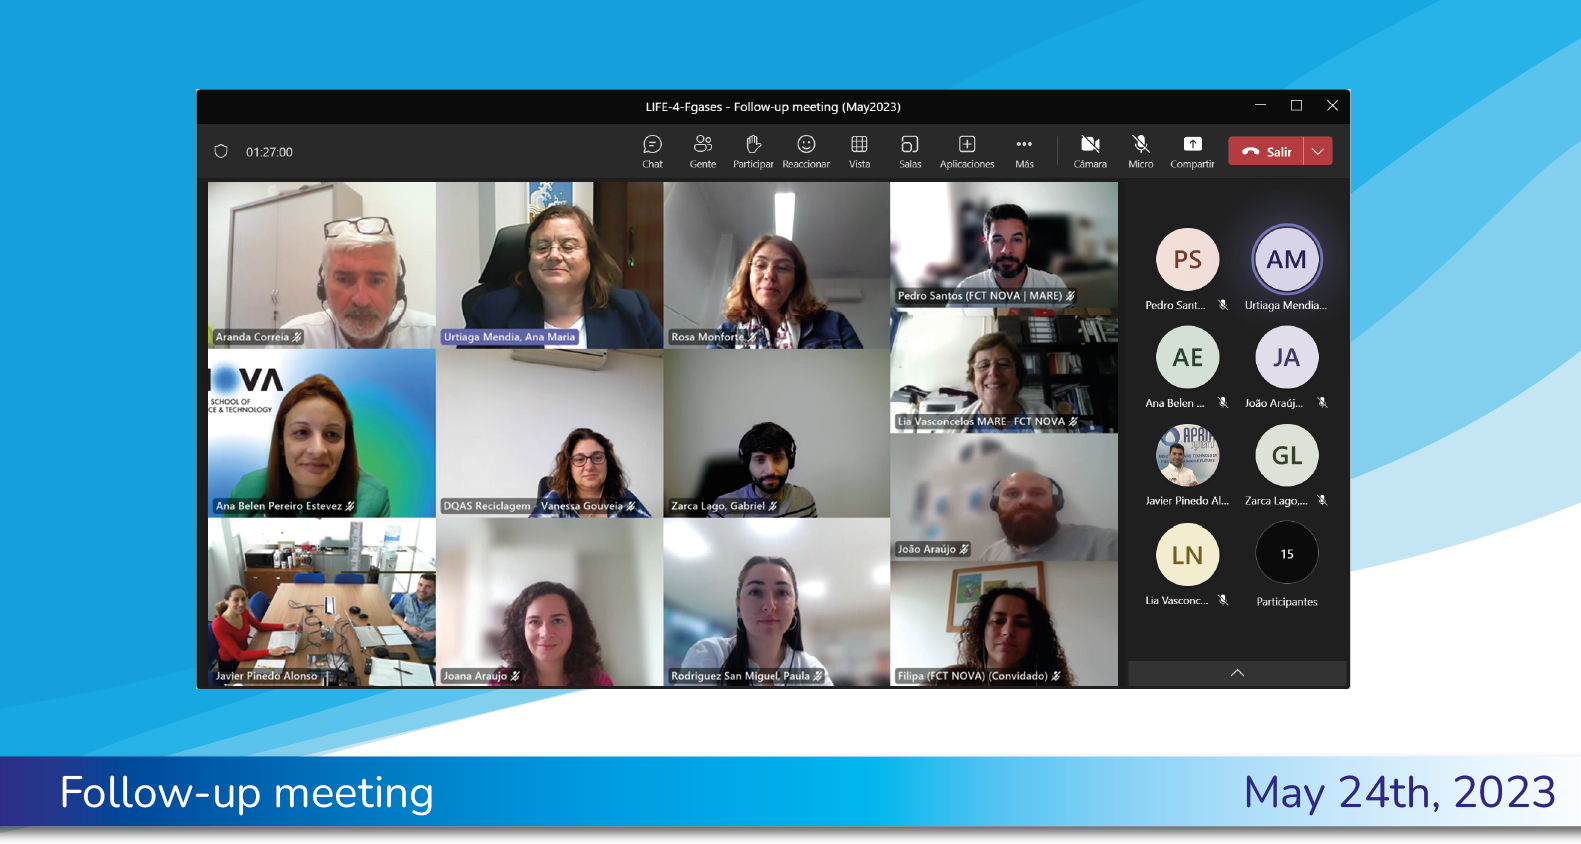Screen dimensions: 1581x844
Task: Select Ana Belen Pereiro Estevez's video tile
Action: [x=322, y=433]
